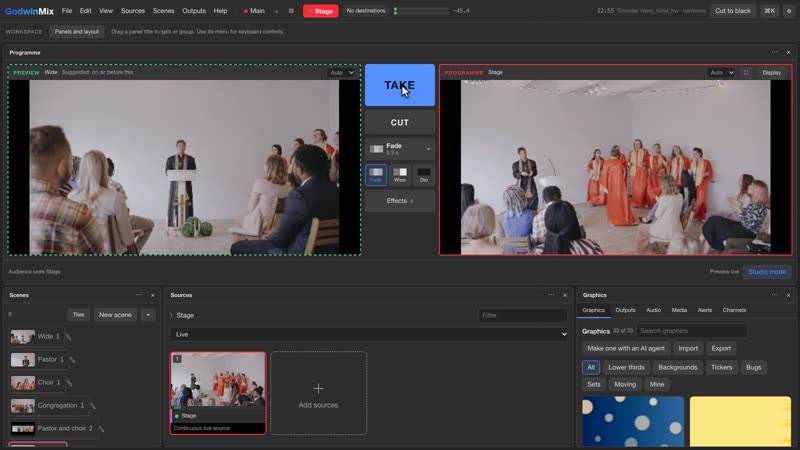Select the Stage source thumbnail

(x=218, y=393)
